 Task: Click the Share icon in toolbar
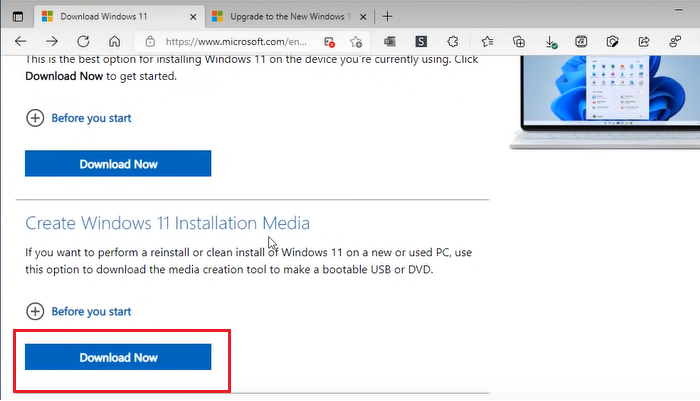646,41
